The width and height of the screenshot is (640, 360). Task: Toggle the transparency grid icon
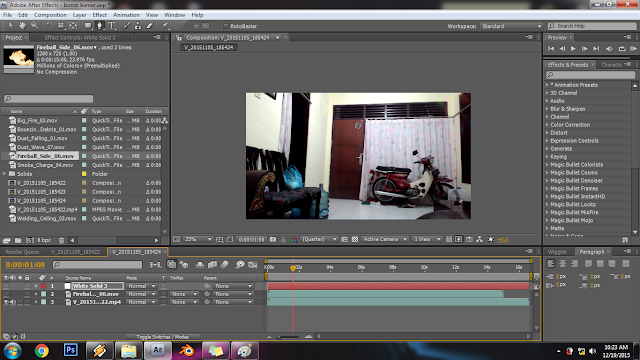(355, 240)
